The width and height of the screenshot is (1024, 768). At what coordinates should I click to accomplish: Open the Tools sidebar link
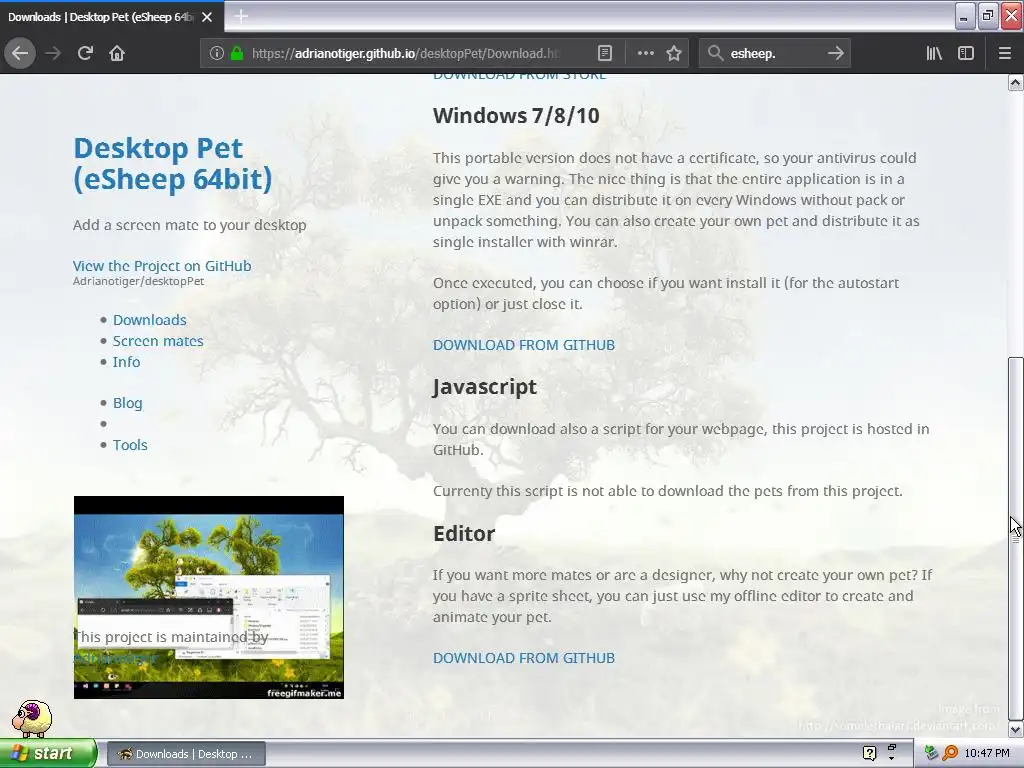[x=130, y=445]
